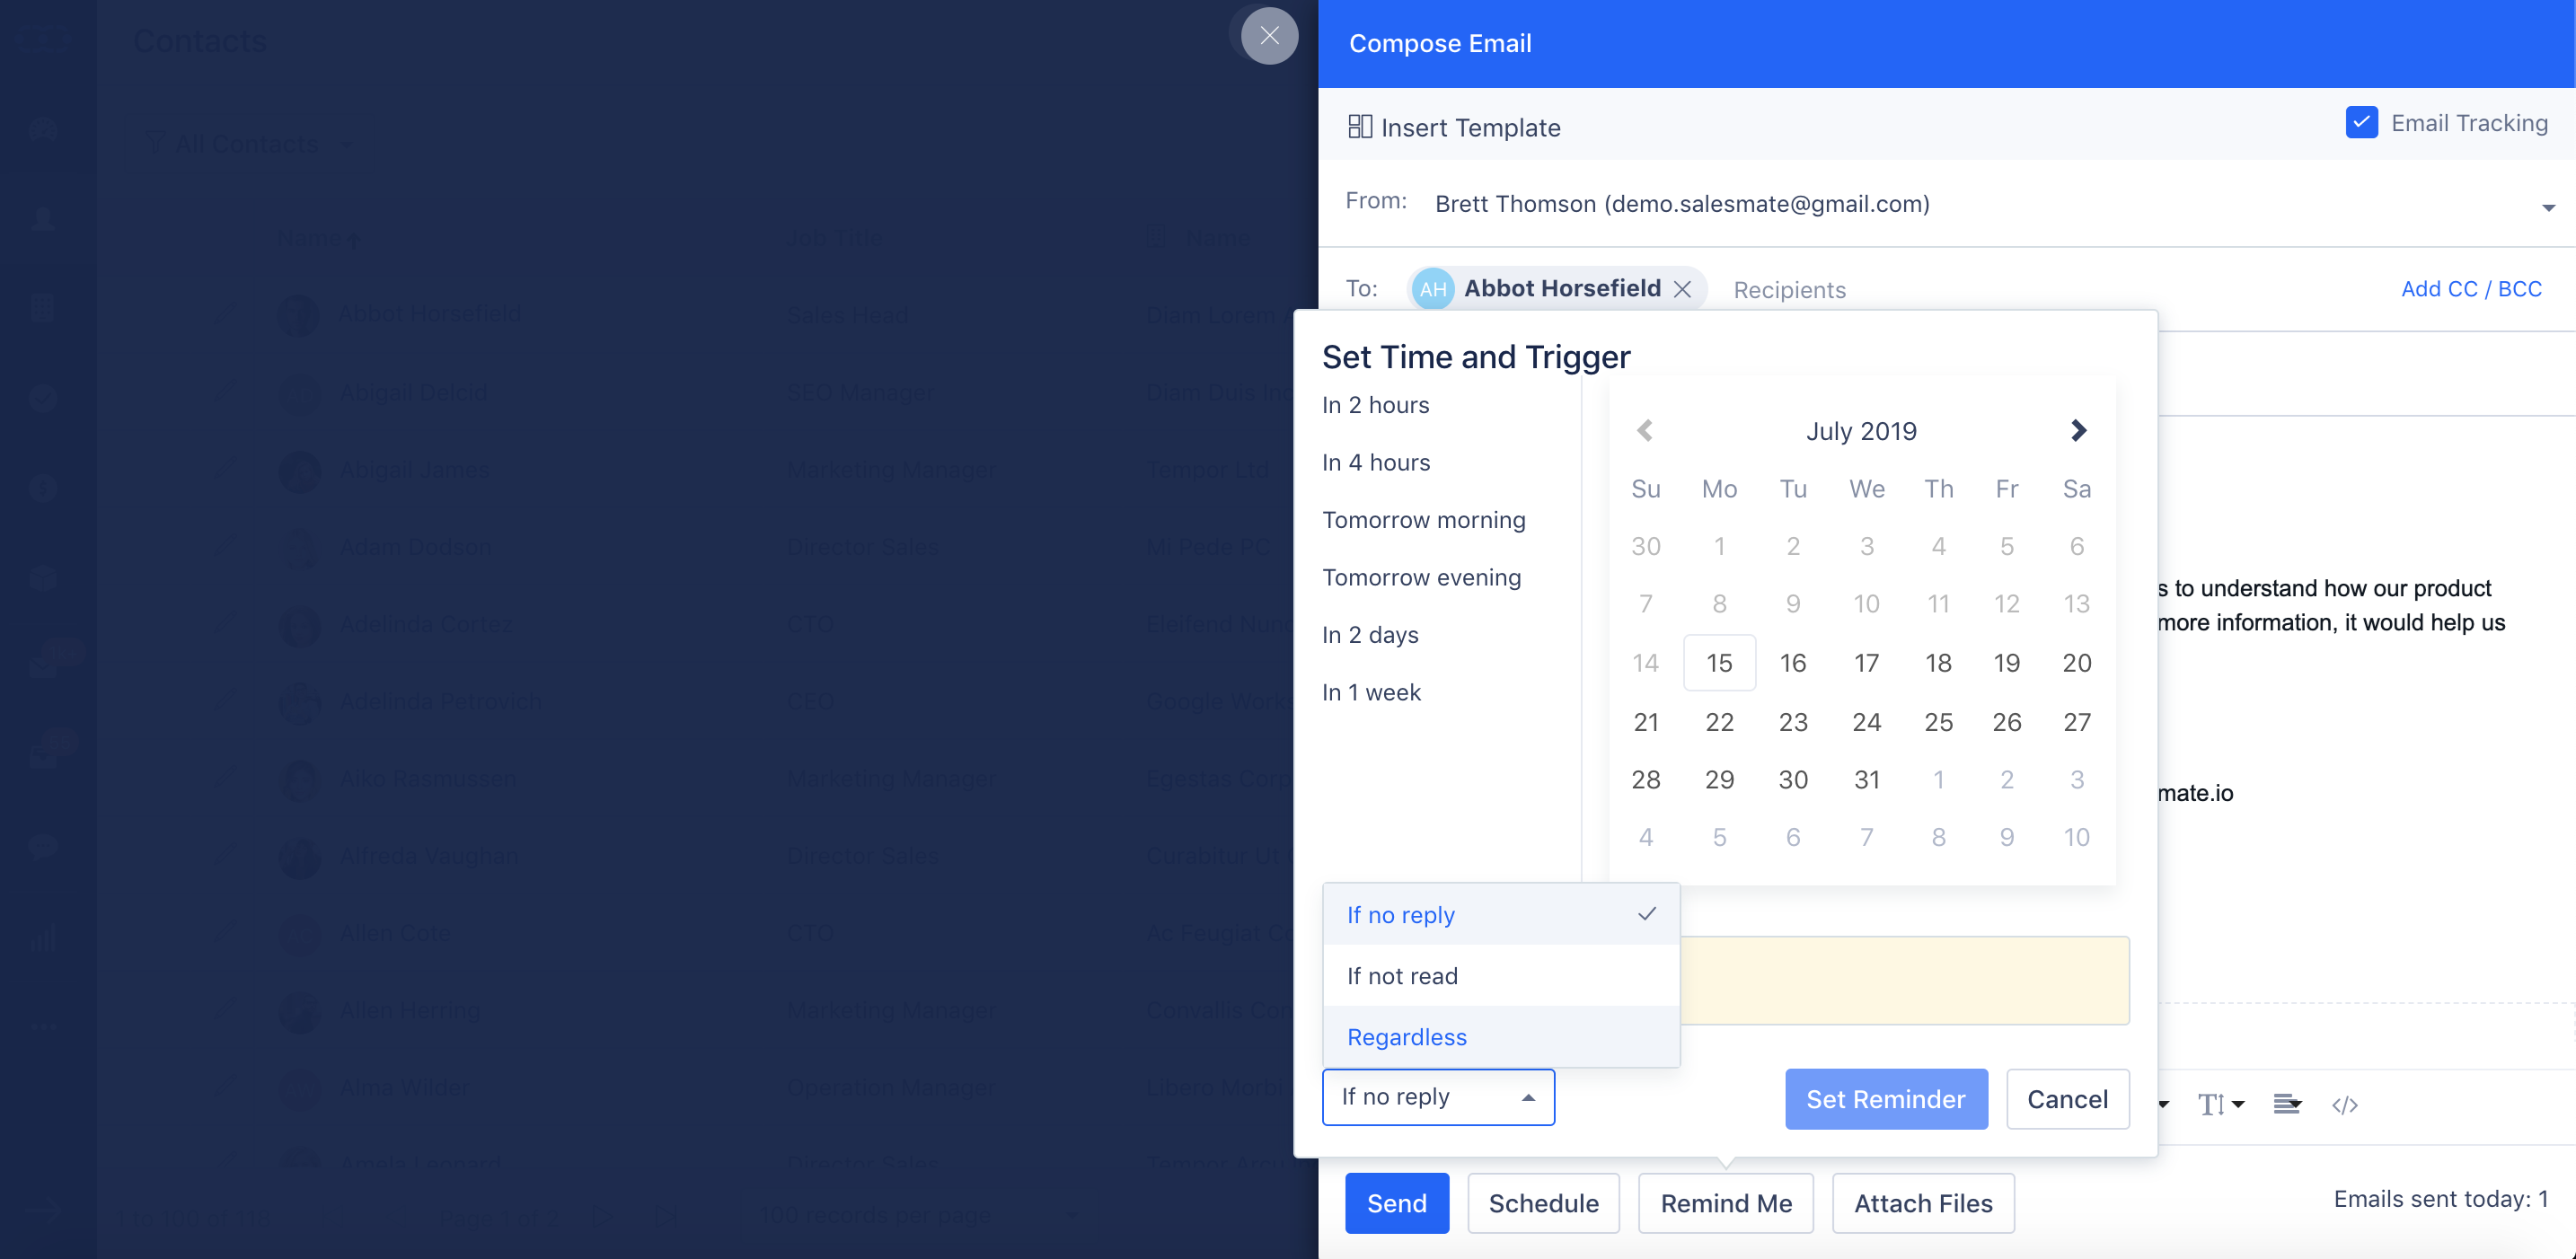
Task: Open activities checkmark icon in sidebar
Action: pyautogui.click(x=43, y=398)
